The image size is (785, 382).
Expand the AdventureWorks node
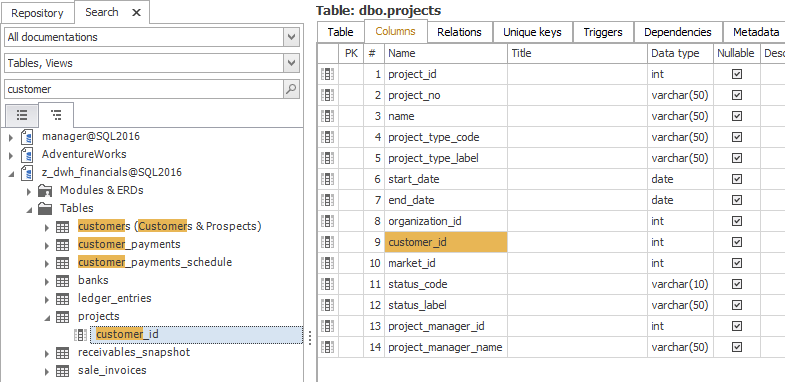point(11,155)
